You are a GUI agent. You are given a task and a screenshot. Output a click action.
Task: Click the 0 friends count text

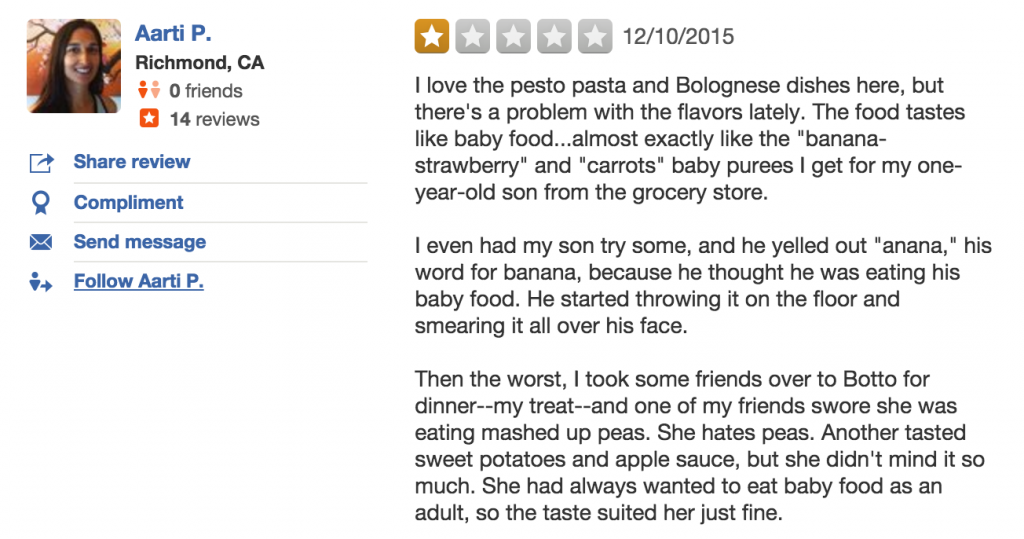206,91
